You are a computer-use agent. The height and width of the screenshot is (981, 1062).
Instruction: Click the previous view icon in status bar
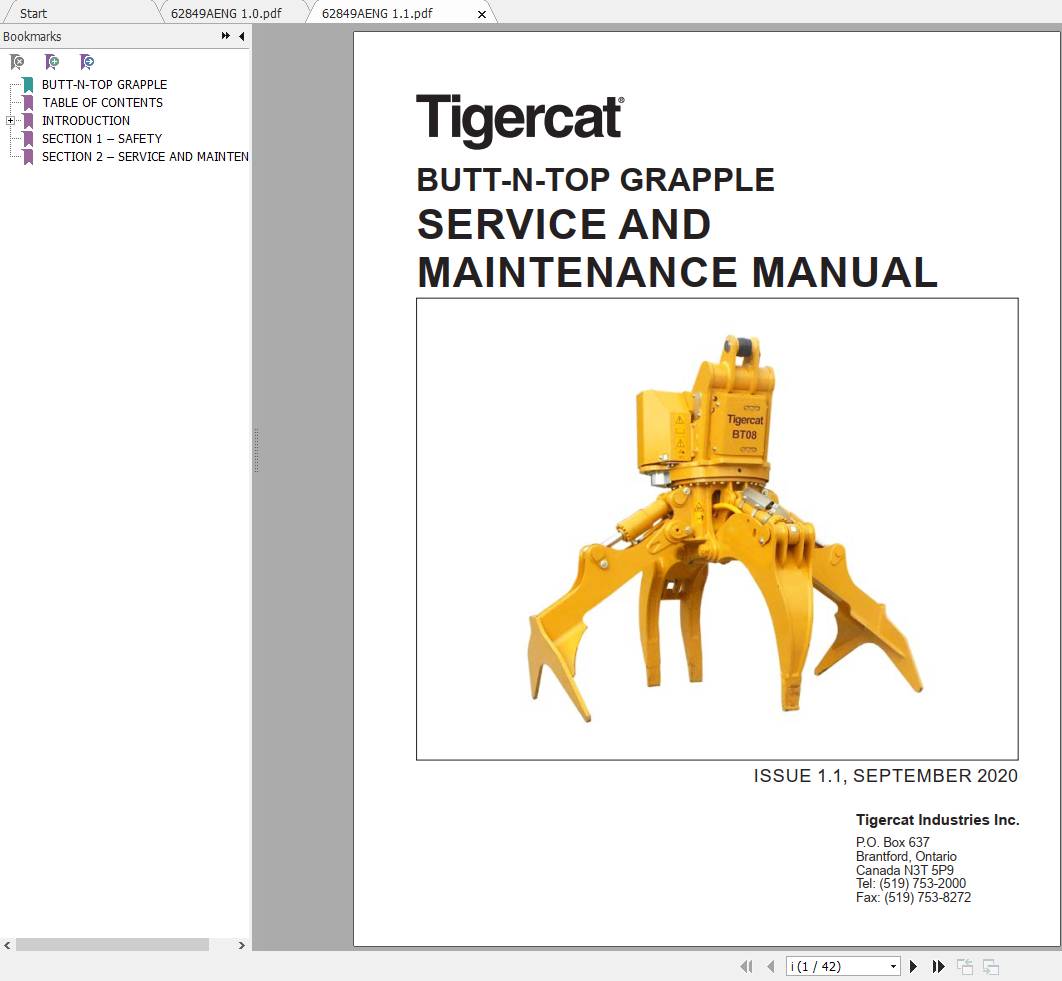965,966
